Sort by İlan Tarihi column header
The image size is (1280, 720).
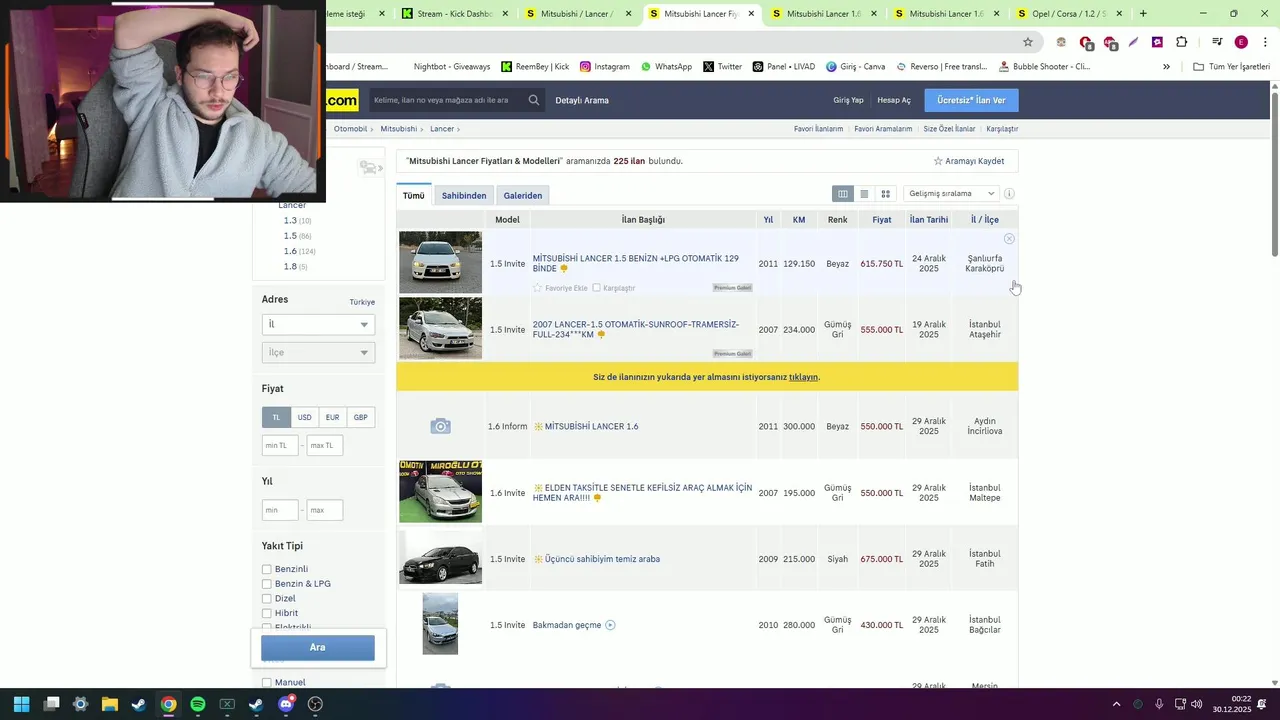pyautogui.click(x=929, y=220)
